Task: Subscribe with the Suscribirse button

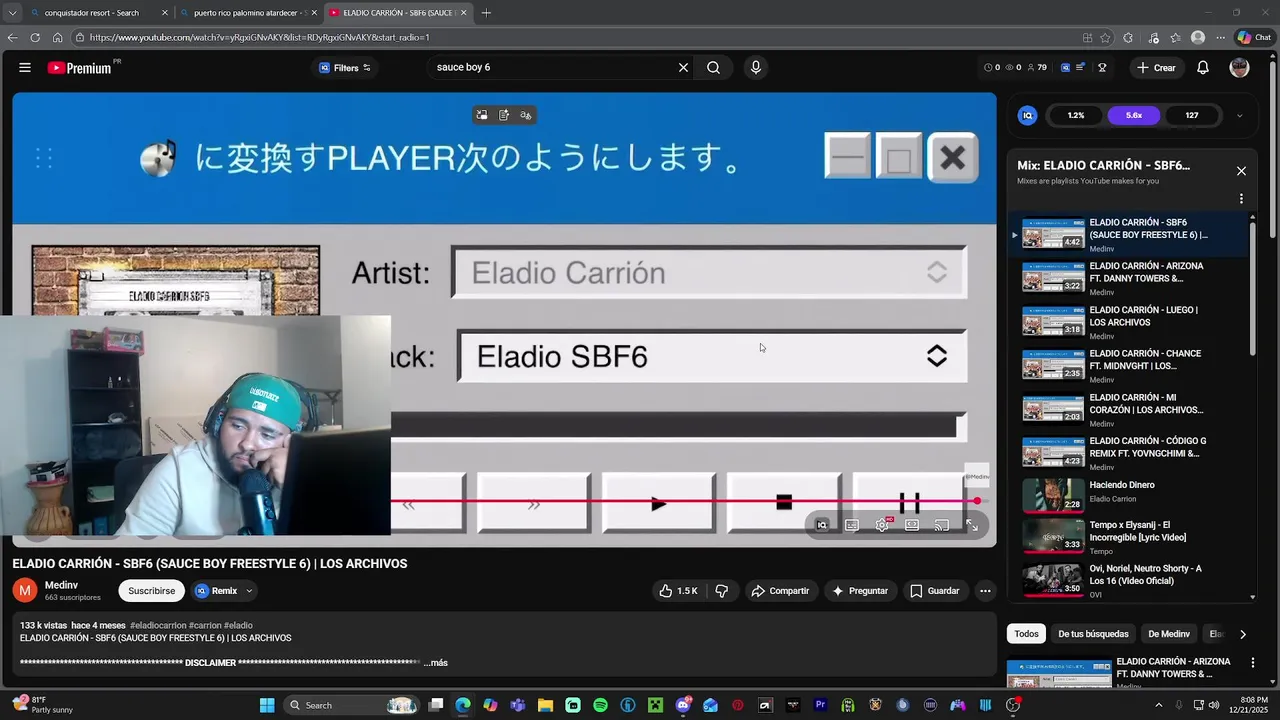Action: click(x=151, y=591)
